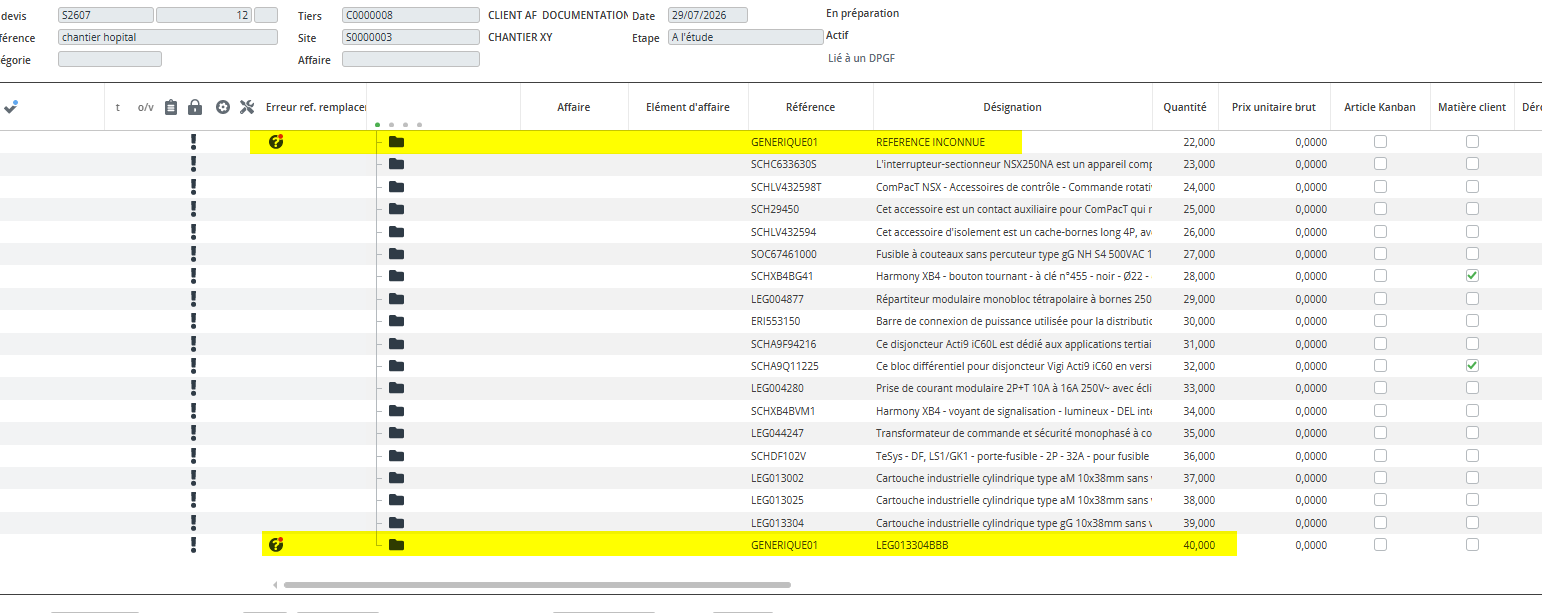Uncheck Matière client for row SCHA9Q11225
This screenshot has width=1542, height=613.
1472,365
